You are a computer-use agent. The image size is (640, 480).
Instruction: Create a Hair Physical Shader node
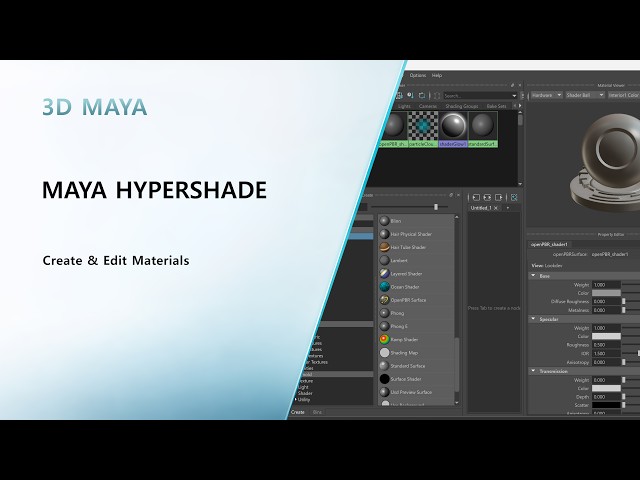416,234
